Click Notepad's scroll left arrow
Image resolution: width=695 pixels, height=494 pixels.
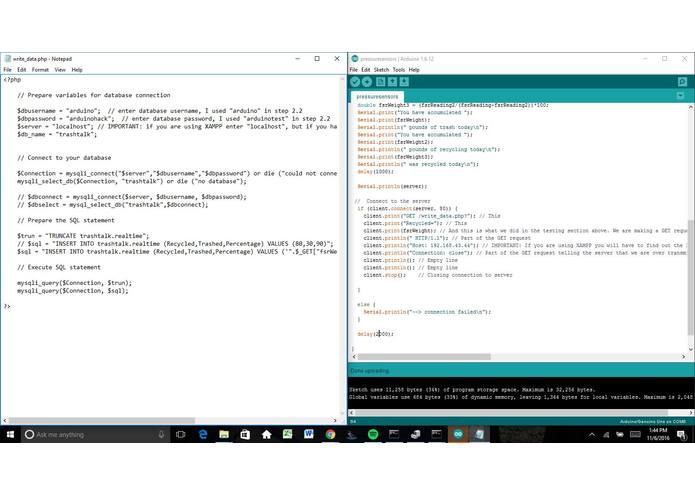(x=4, y=420)
